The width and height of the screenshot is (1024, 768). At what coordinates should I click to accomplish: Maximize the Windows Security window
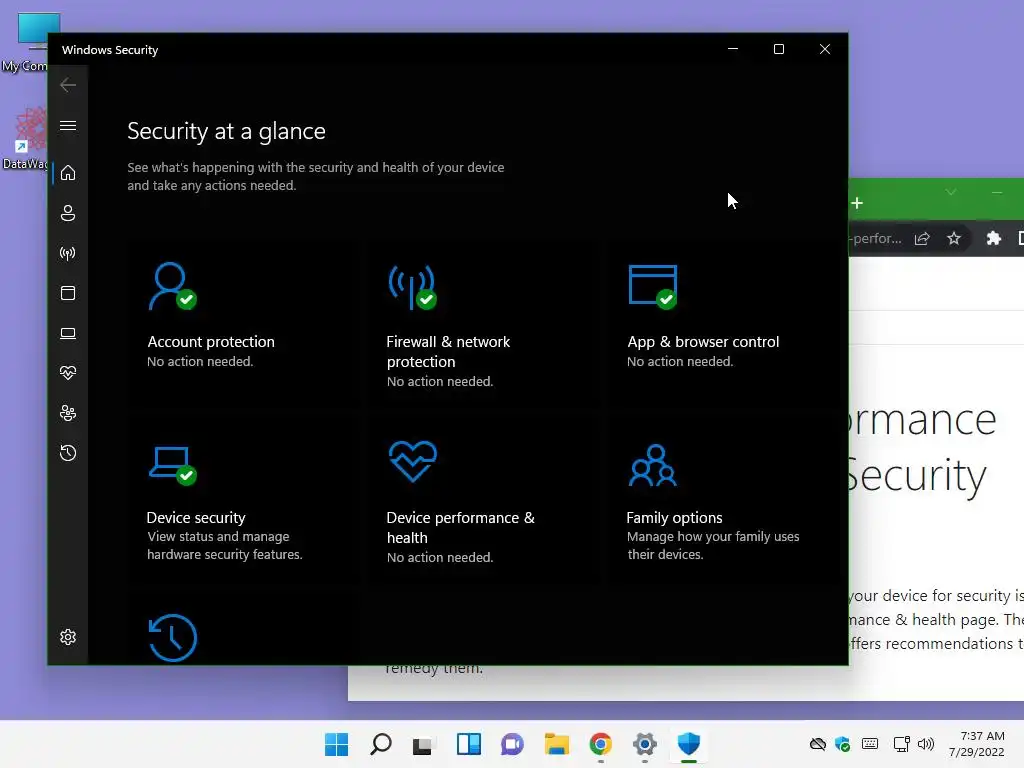778,49
